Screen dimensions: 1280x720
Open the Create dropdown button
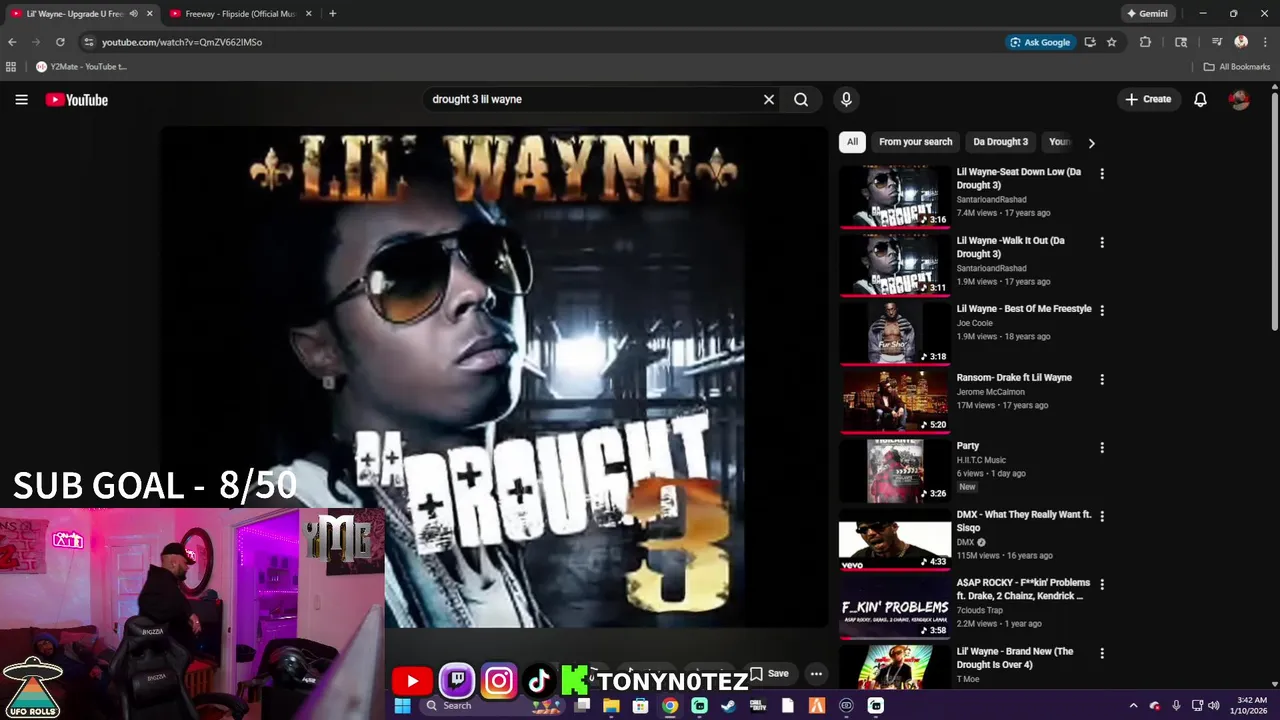pos(1147,99)
